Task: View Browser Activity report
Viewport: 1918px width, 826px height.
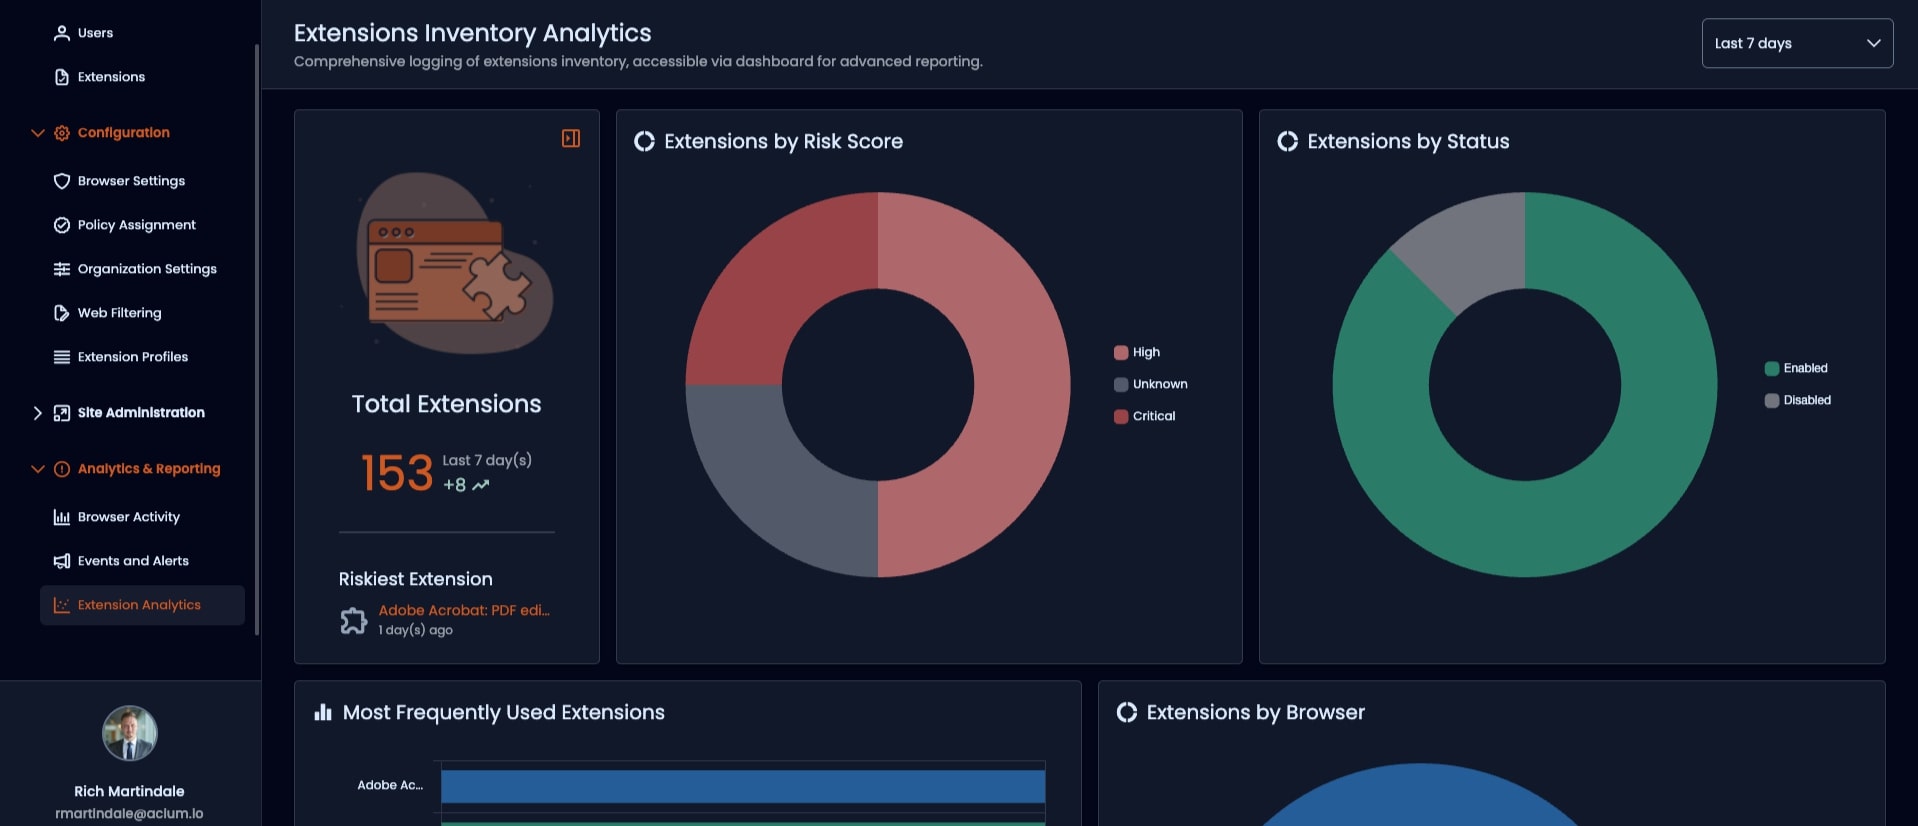Action: tap(142, 517)
